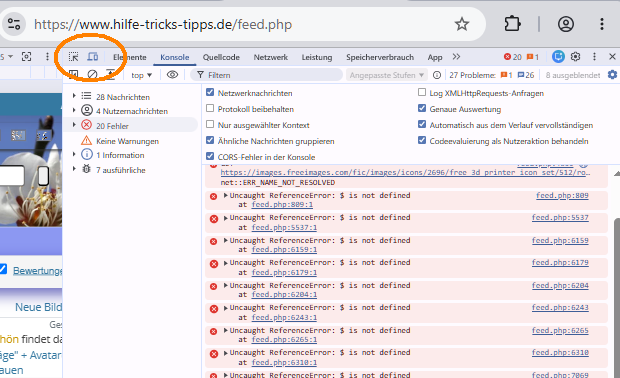Enable Log XMLHttpRequests-Anfragen checkbox
The width and height of the screenshot is (620, 378).
pyautogui.click(x=422, y=93)
